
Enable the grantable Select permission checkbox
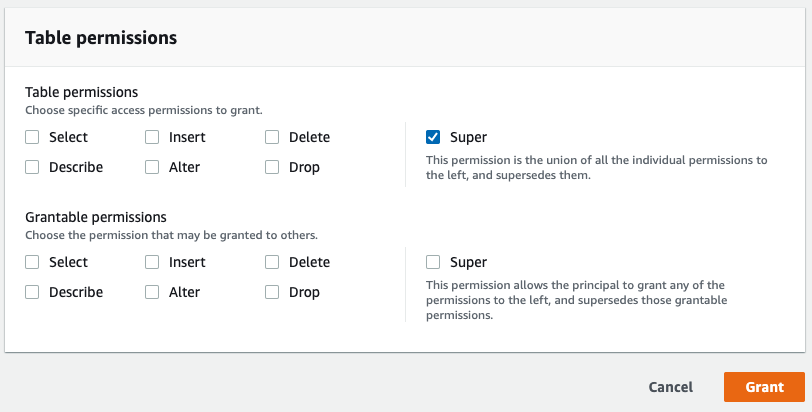point(32,262)
